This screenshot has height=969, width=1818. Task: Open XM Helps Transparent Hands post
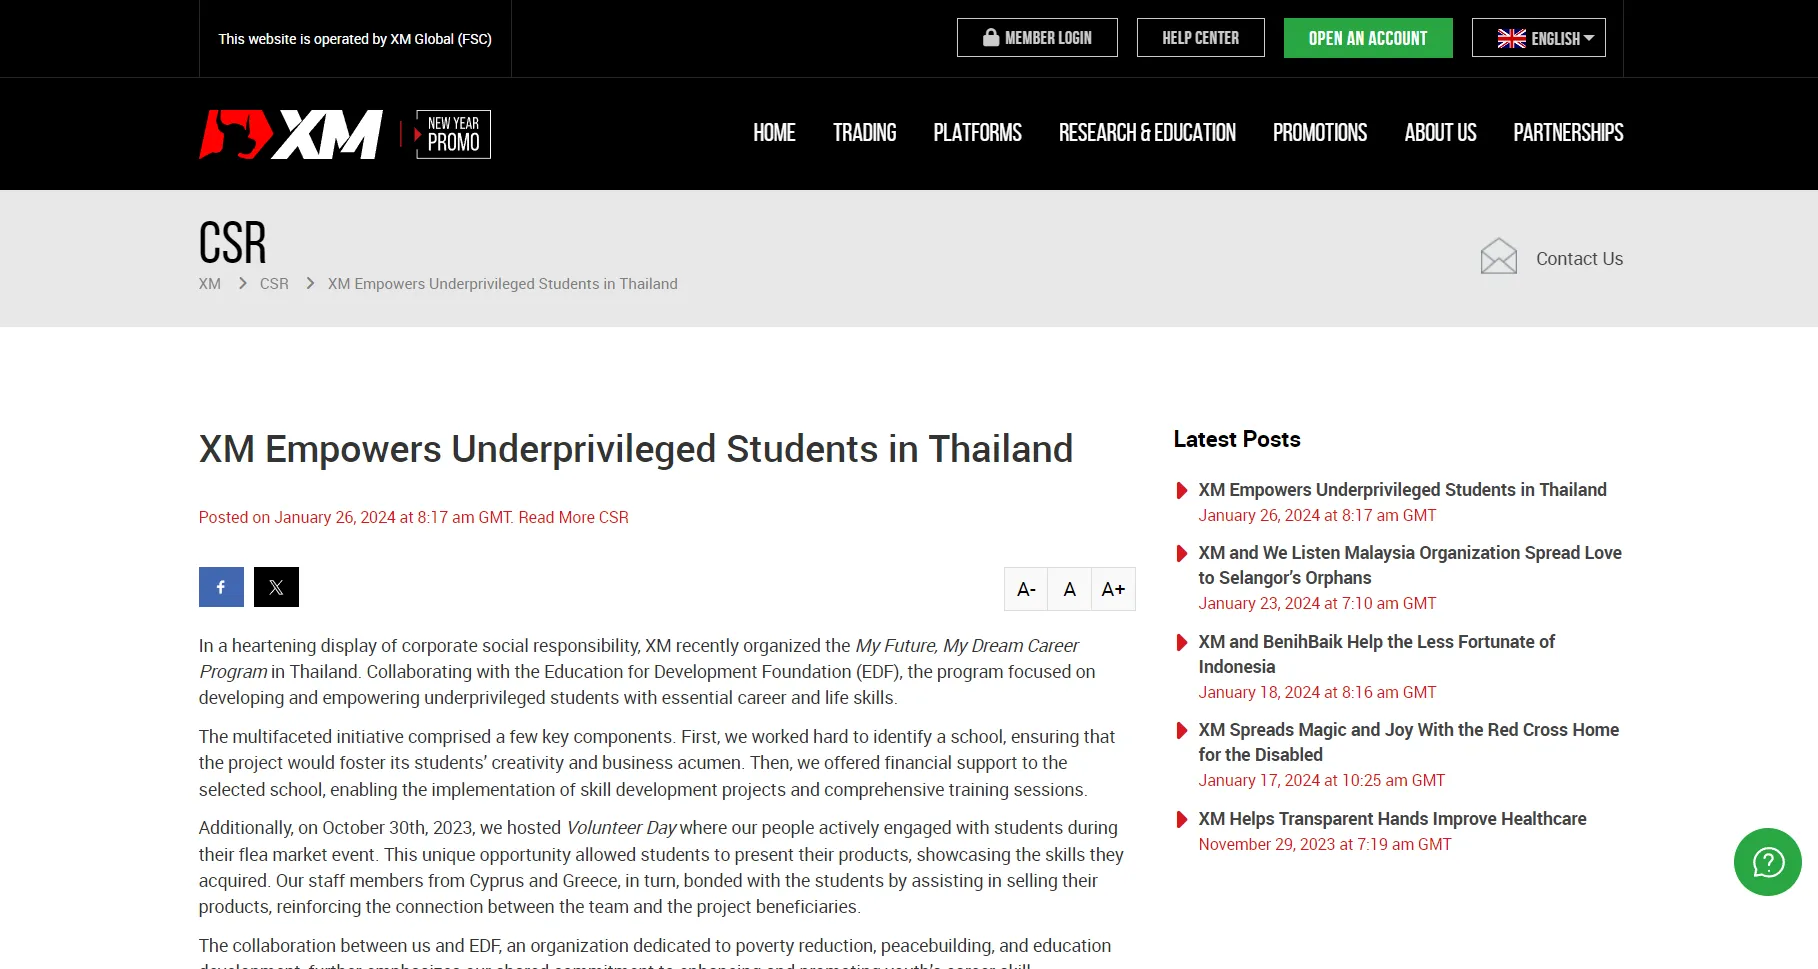pos(1392,819)
